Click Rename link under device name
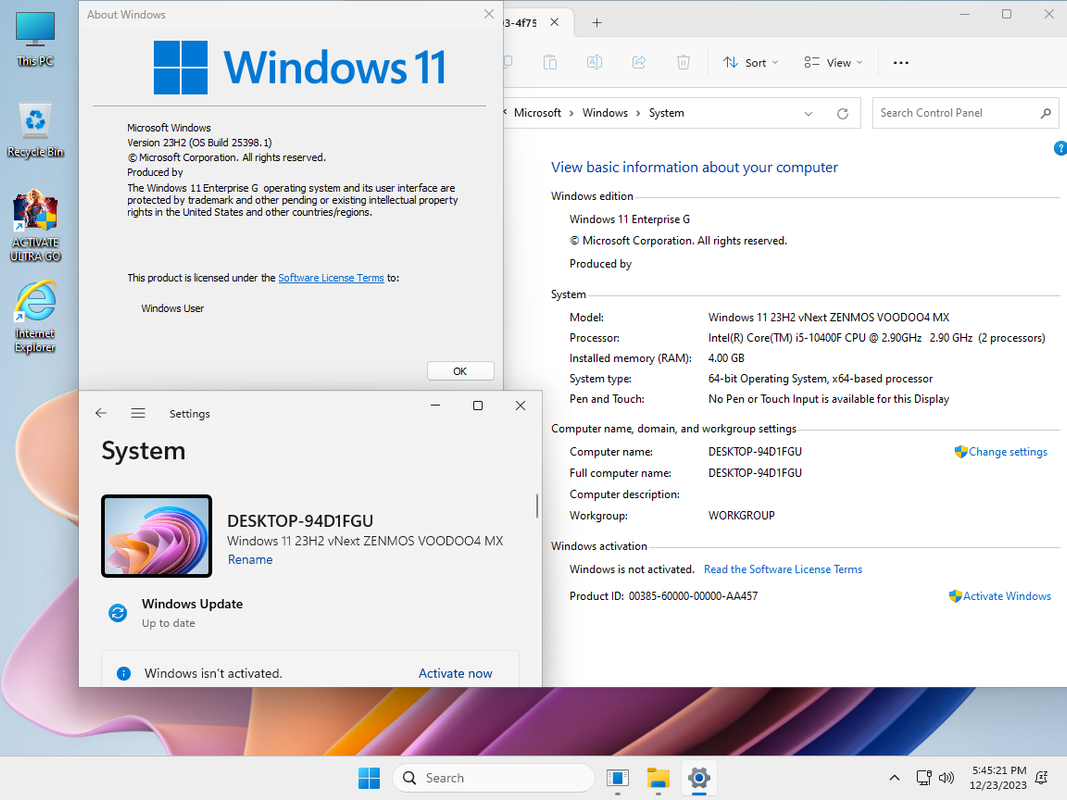Viewport: 1067px width, 800px height. pyautogui.click(x=250, y=560)
